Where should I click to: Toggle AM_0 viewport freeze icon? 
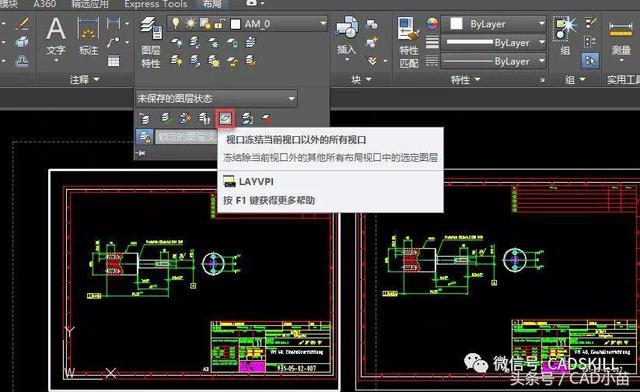pos(204,23)
